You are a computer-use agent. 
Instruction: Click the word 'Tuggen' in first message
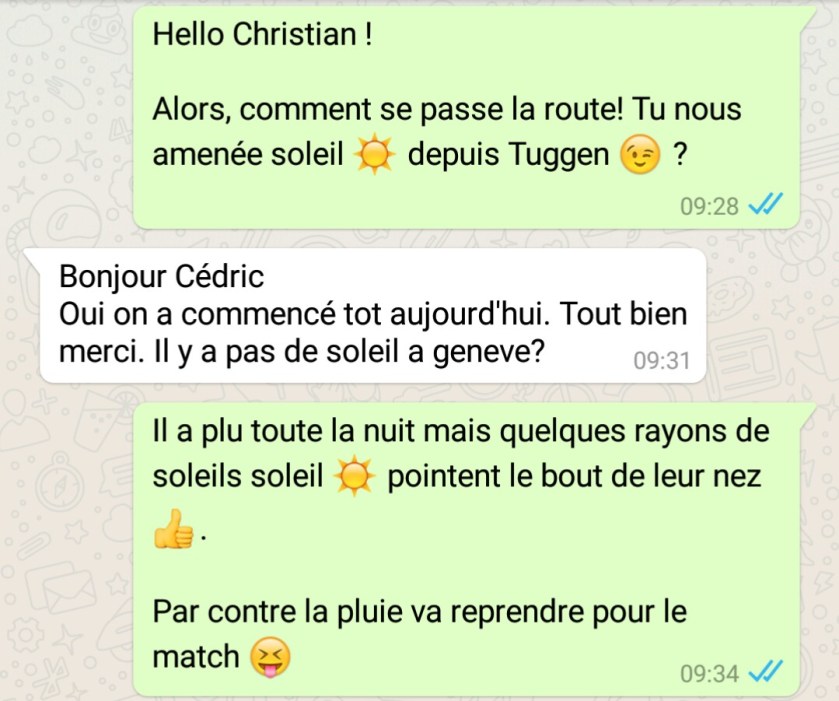pyautogui.click(x=559, y=155)
